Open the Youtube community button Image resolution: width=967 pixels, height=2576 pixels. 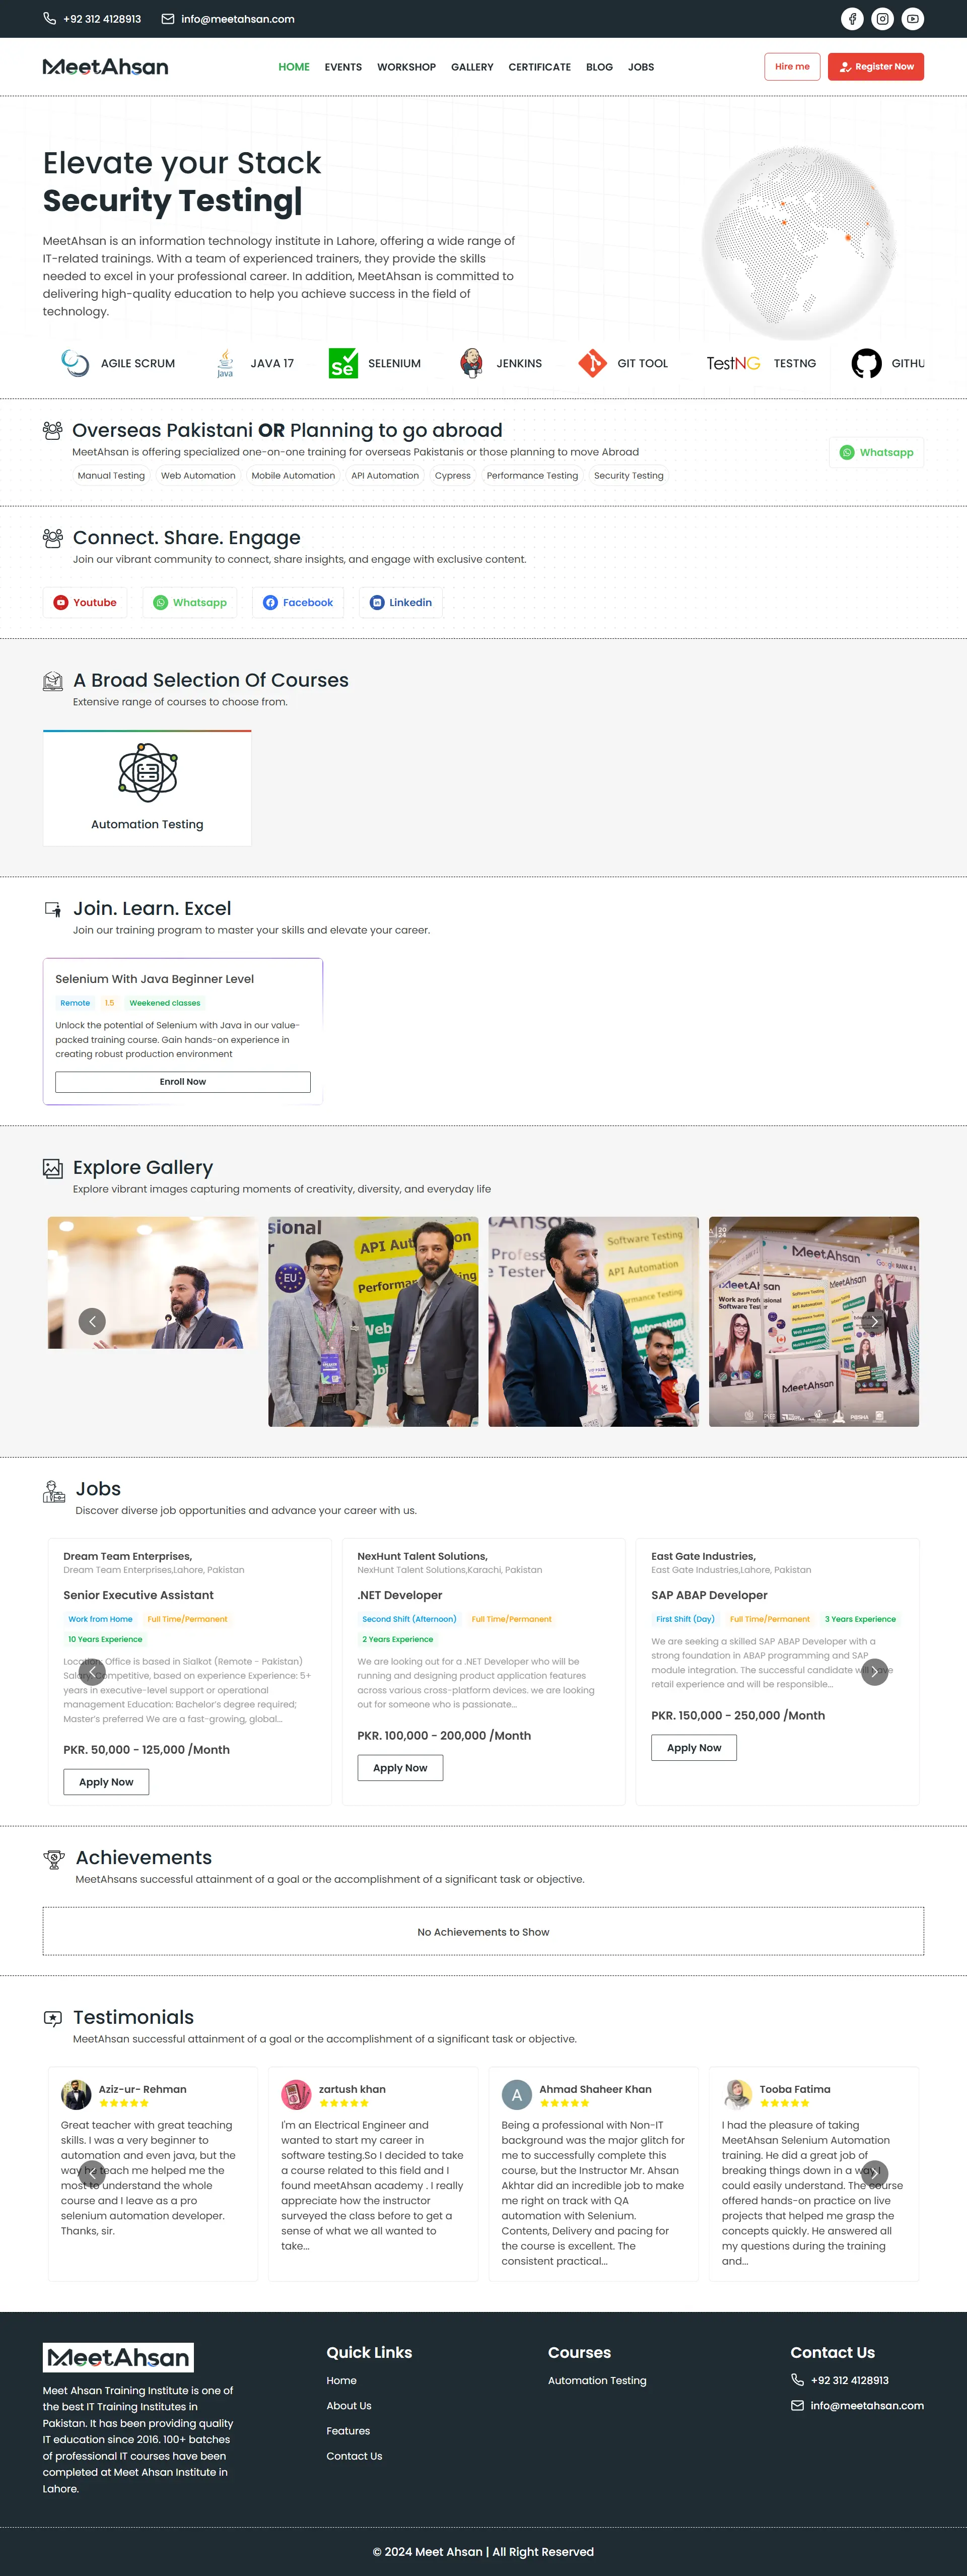[85, 602]
